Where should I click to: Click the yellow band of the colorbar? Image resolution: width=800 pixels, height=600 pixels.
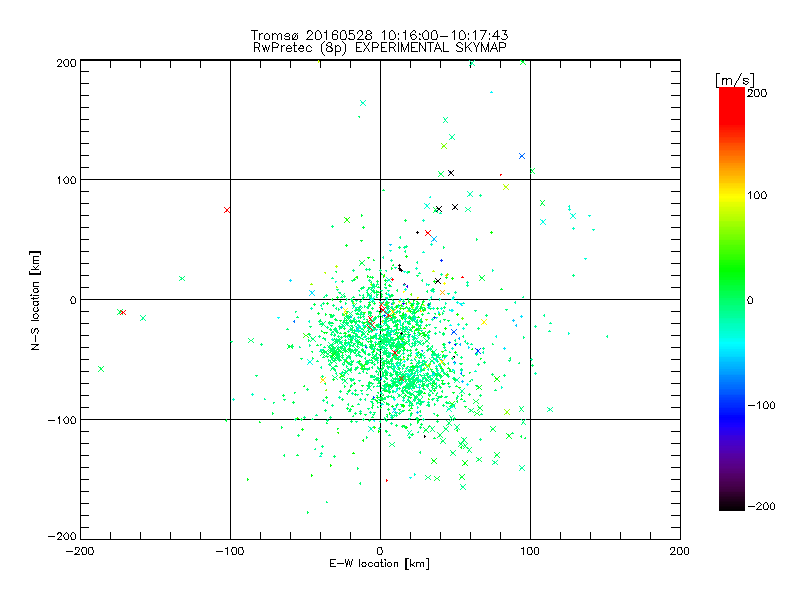[x=732, y=195]
